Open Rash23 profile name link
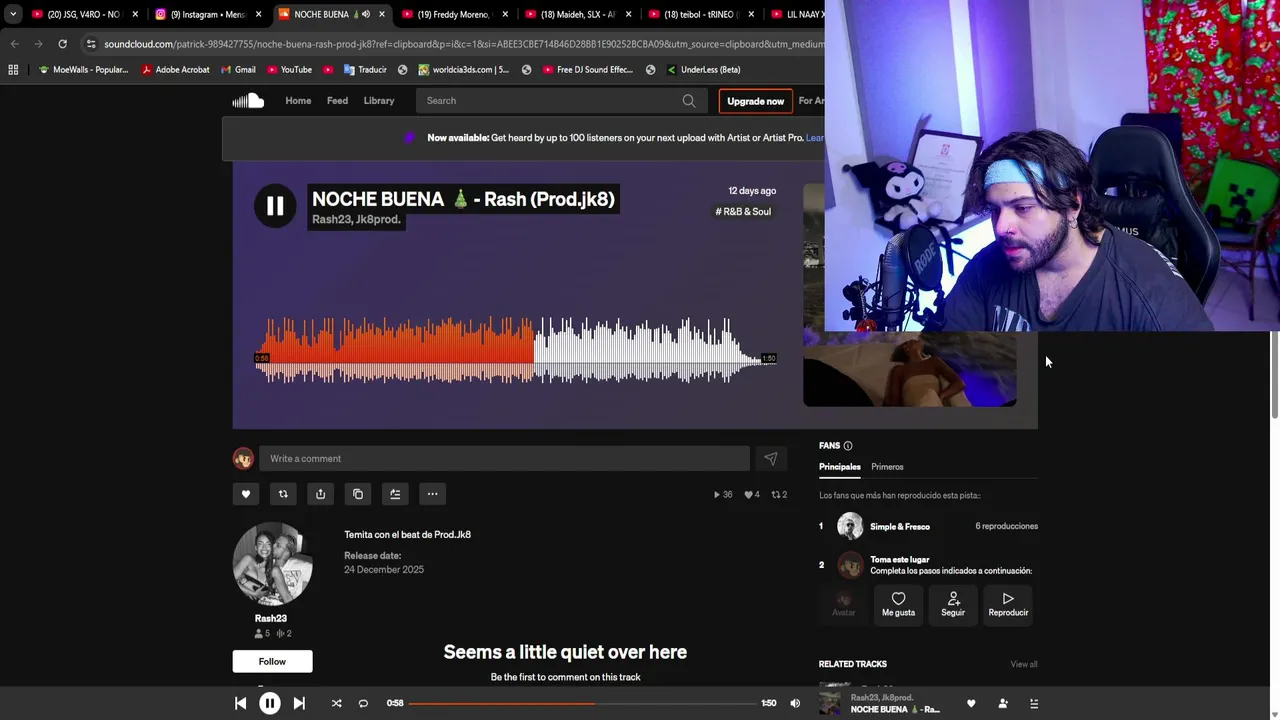 [x=271, y=618]
